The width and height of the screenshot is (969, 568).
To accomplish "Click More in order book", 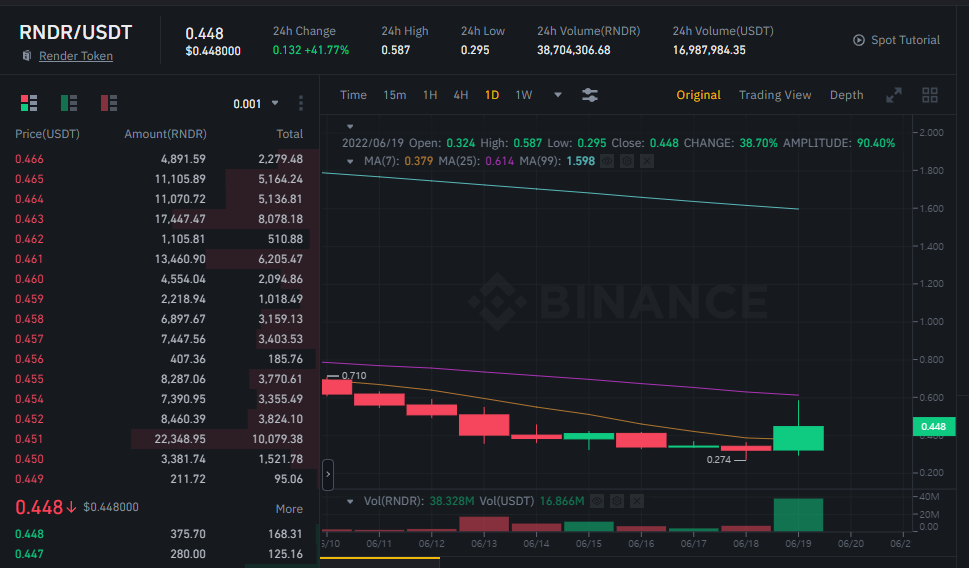I will (289, 509).
